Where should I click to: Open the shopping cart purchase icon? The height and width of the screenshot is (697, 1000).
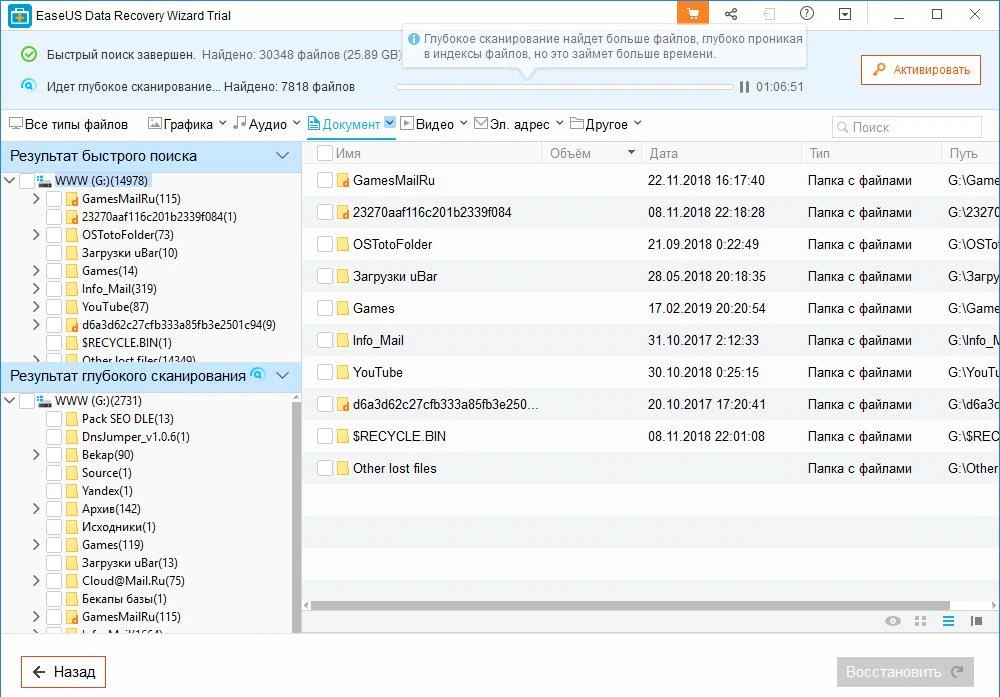coord(692,14)
